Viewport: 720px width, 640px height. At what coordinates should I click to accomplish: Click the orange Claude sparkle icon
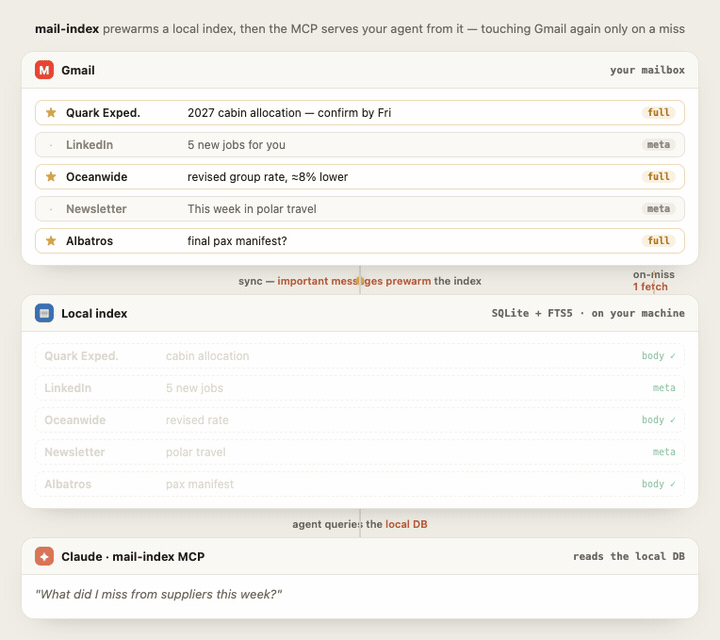pyautogui.click(x=44, y=556)
